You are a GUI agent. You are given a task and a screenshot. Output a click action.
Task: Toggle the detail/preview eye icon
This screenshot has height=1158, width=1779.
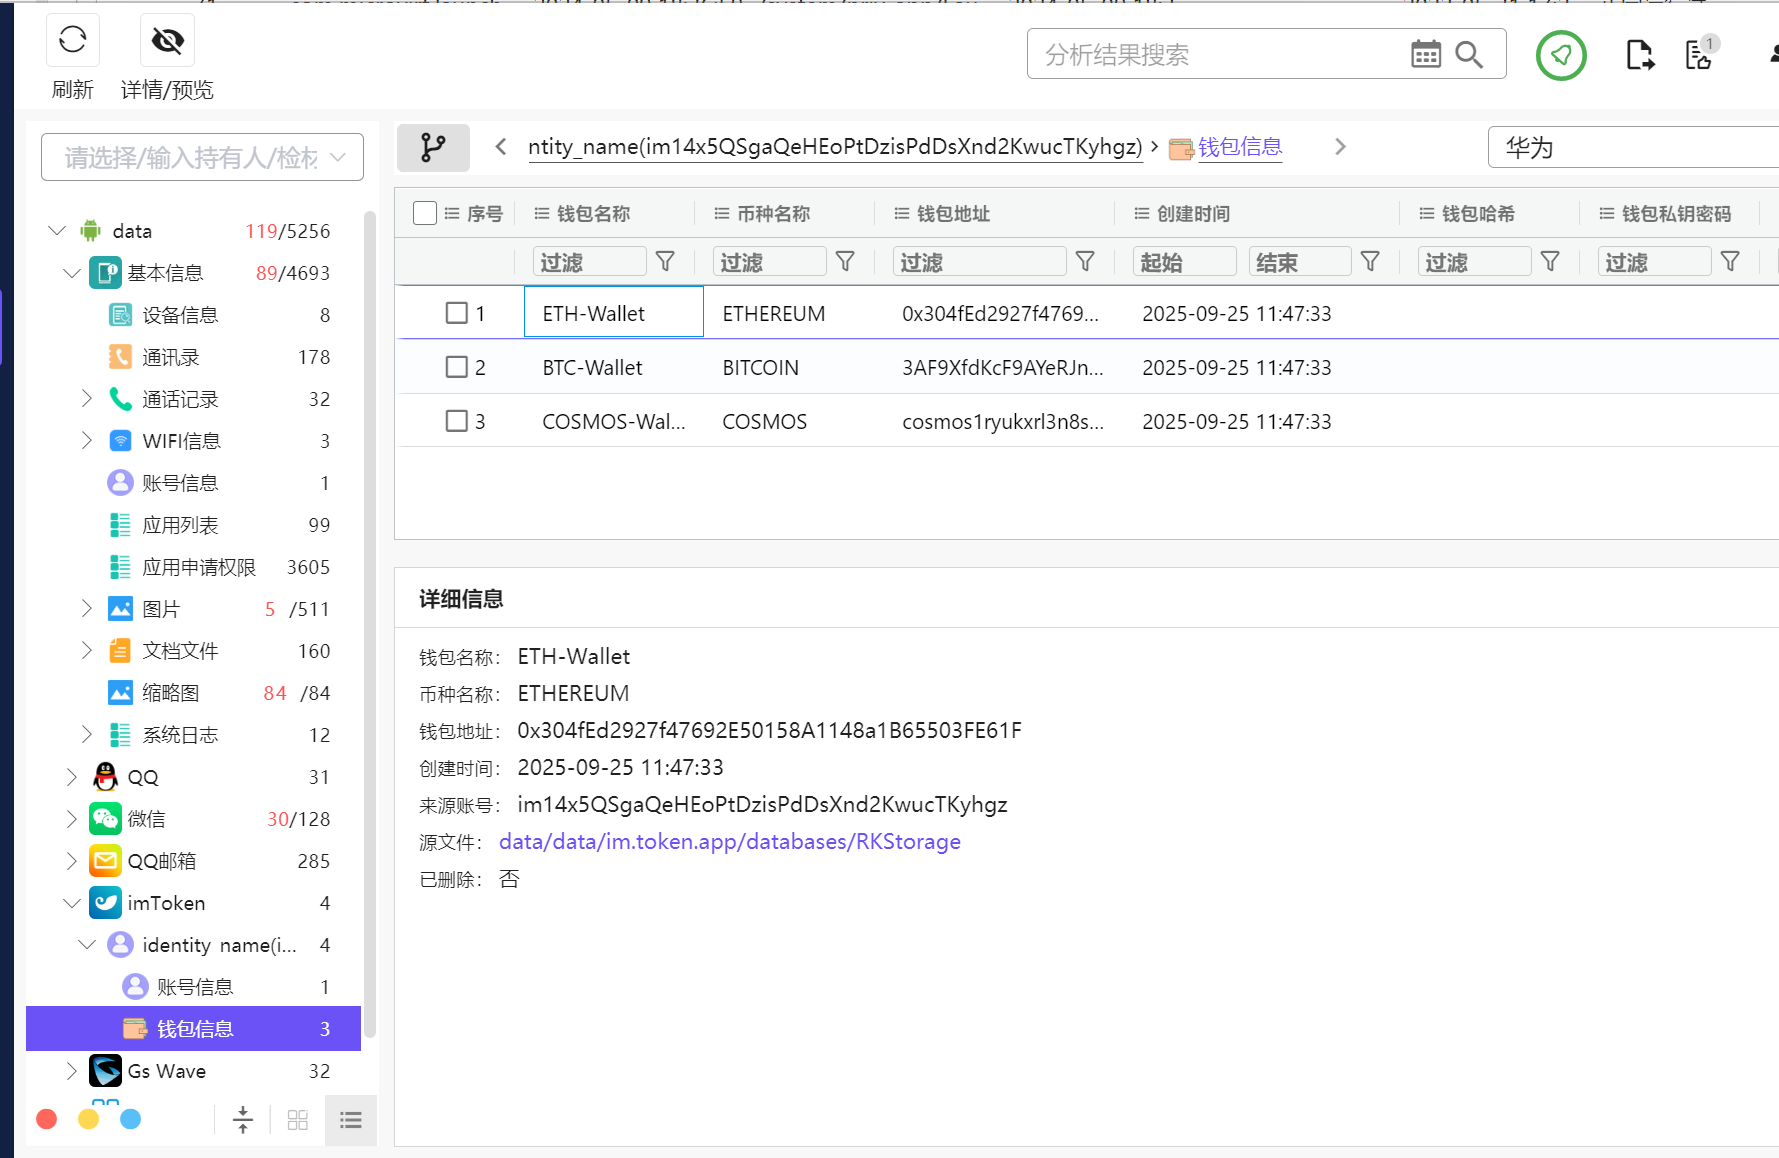167,40
